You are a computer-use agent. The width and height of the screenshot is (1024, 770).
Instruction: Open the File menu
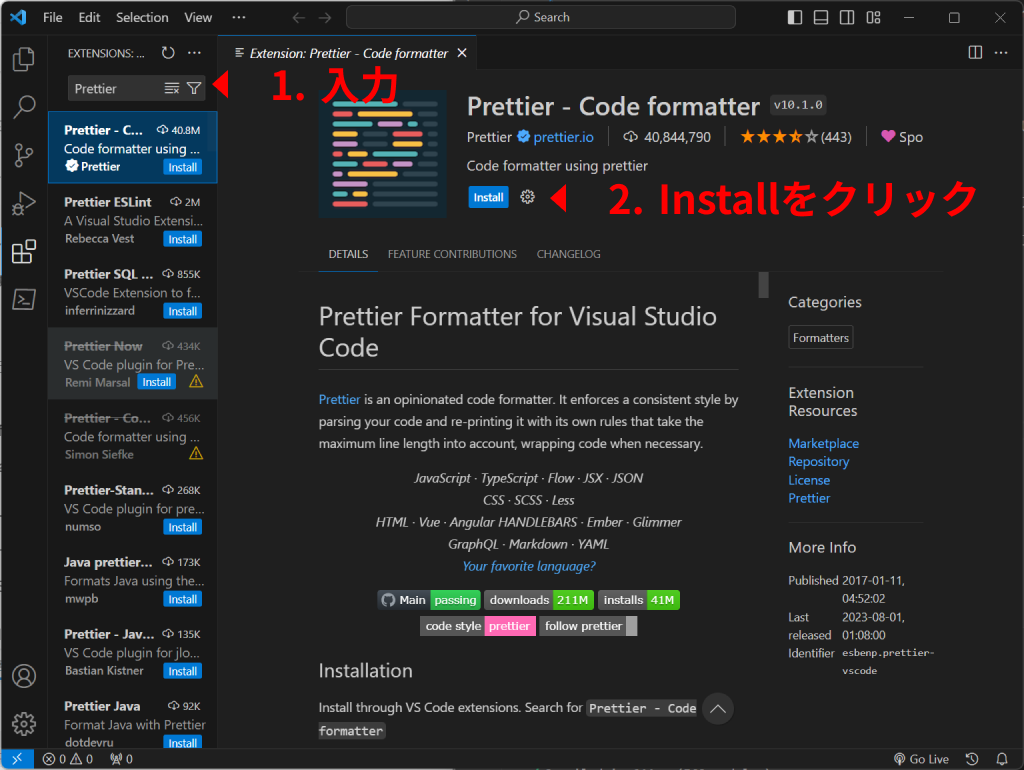tap(53, 18)
